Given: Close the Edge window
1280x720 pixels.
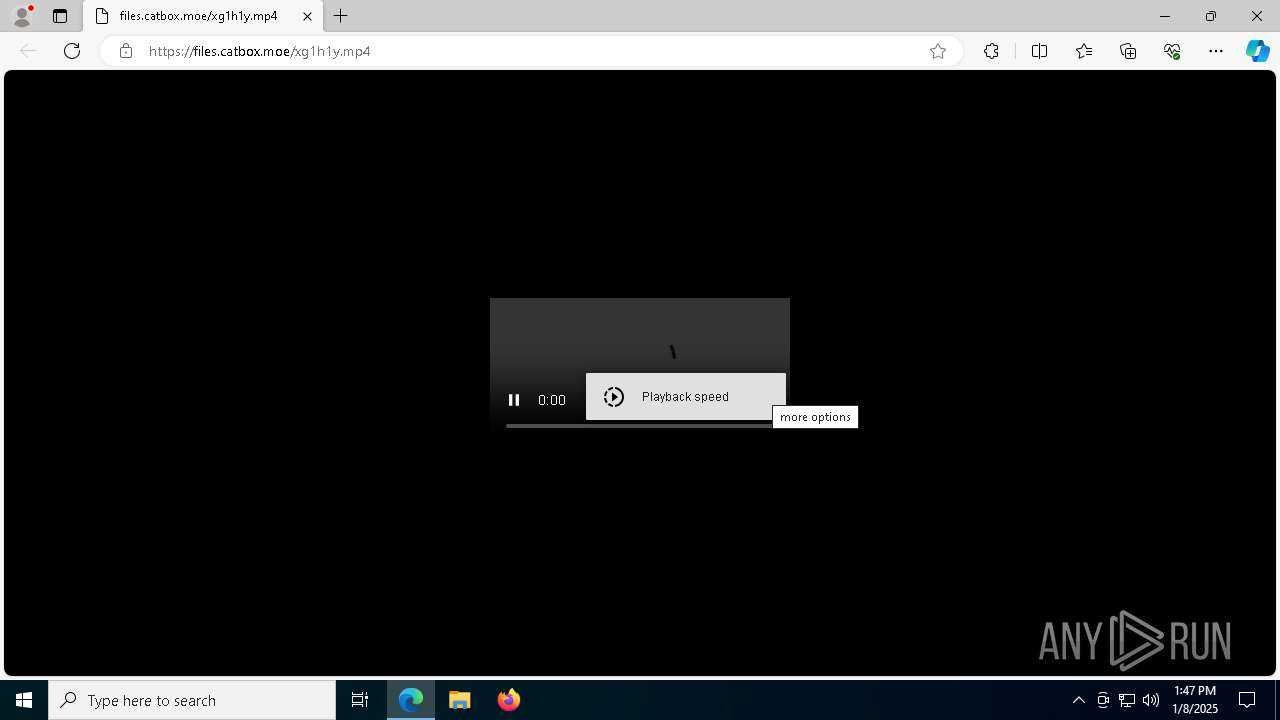Looking at the screenshot, I should [x=1257, y=16].
